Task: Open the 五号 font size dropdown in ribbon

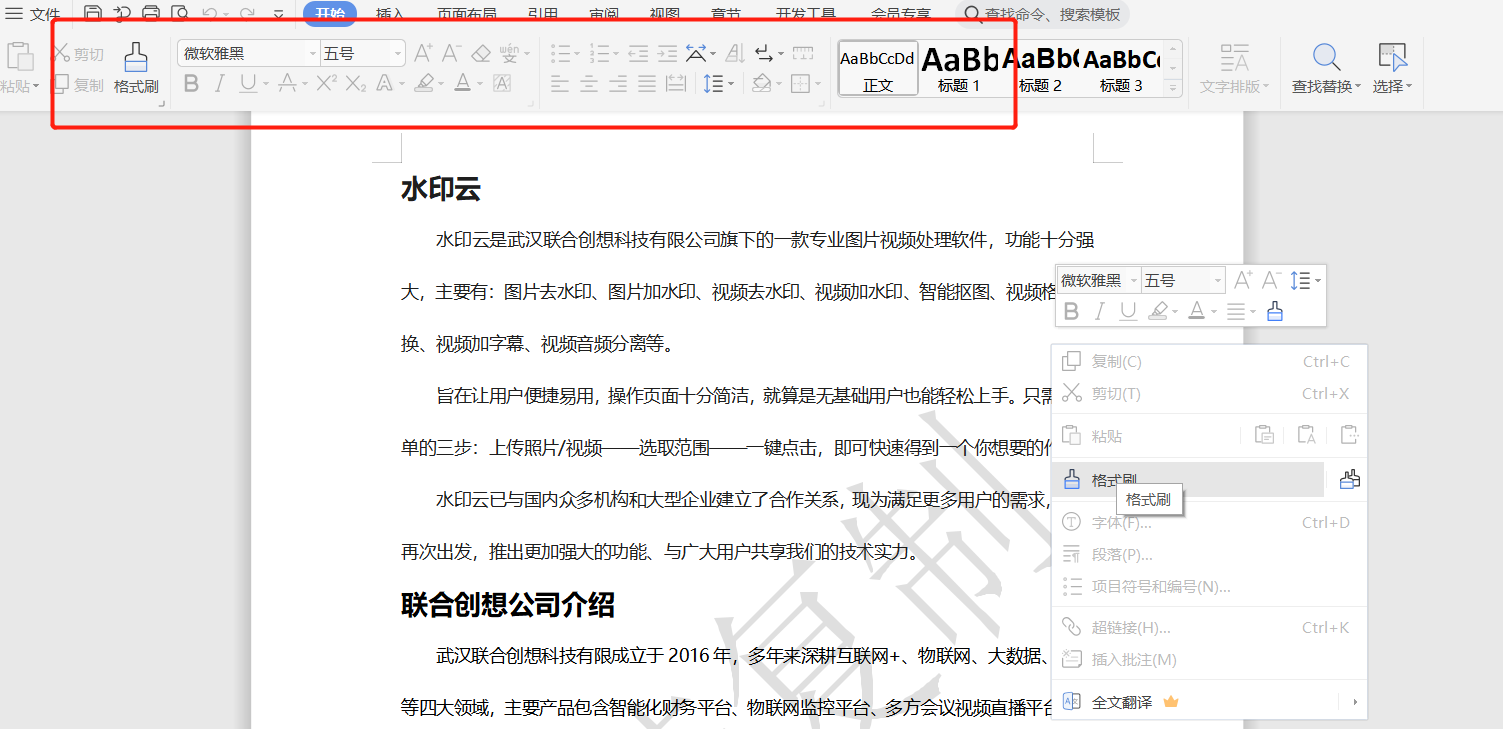Action: point(398,54)
